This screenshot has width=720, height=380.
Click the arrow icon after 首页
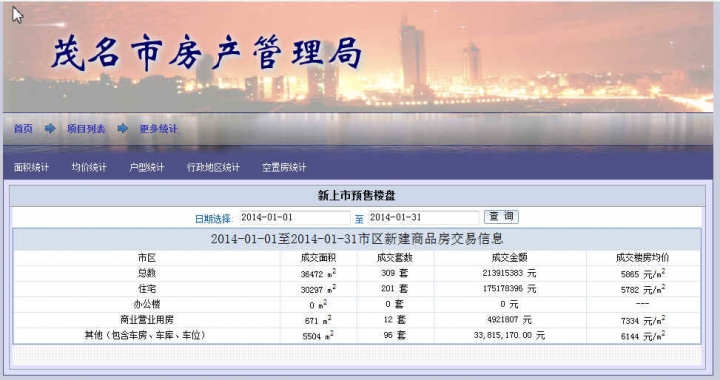click(50, 129)
